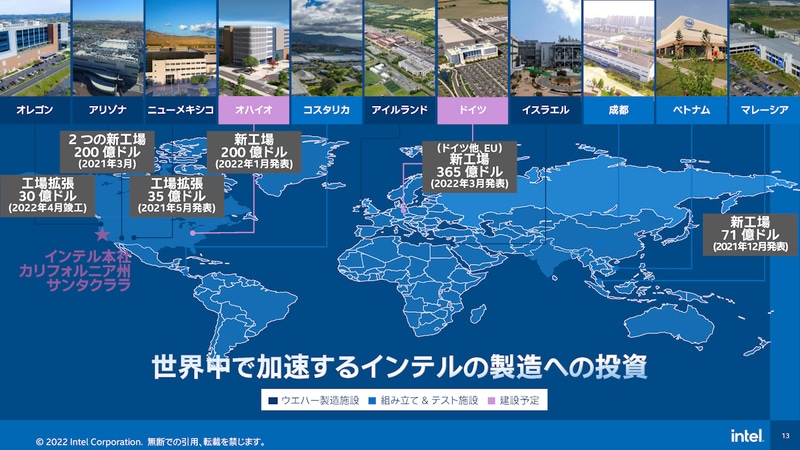The image size is (800, 450).
Task: Open the Ohio building rendering photo
Action: coord(254,48)
